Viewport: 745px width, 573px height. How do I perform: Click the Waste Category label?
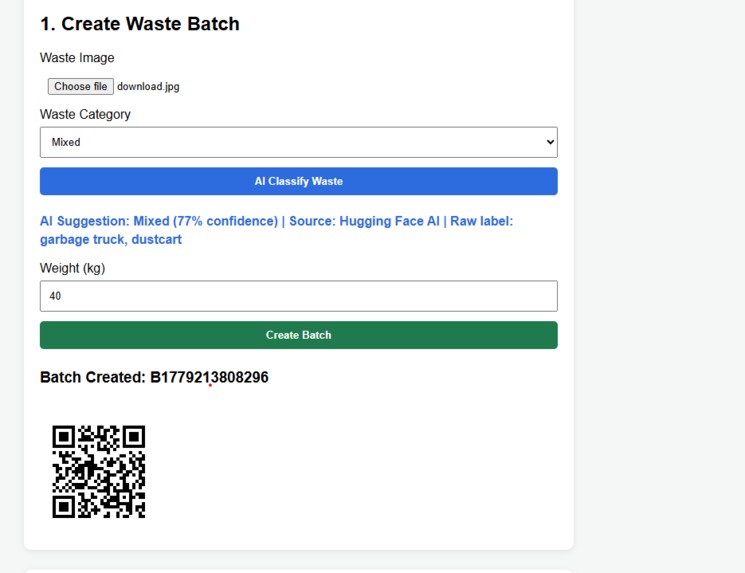[85, 114]
